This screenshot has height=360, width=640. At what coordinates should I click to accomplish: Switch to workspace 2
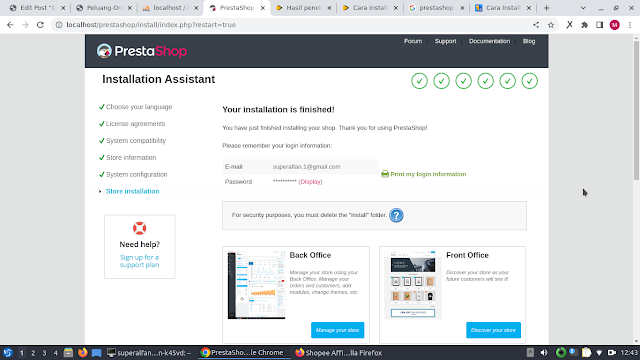pos(33,353)
